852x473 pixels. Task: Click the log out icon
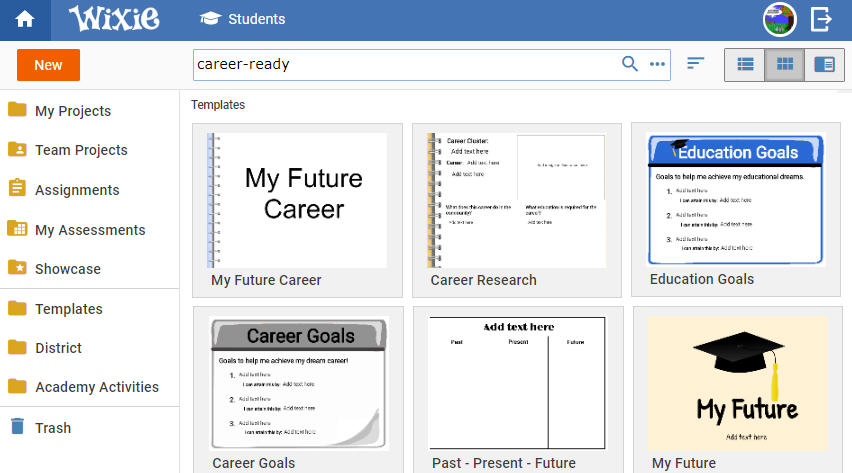pyautogui.click(x=821, y=20)
